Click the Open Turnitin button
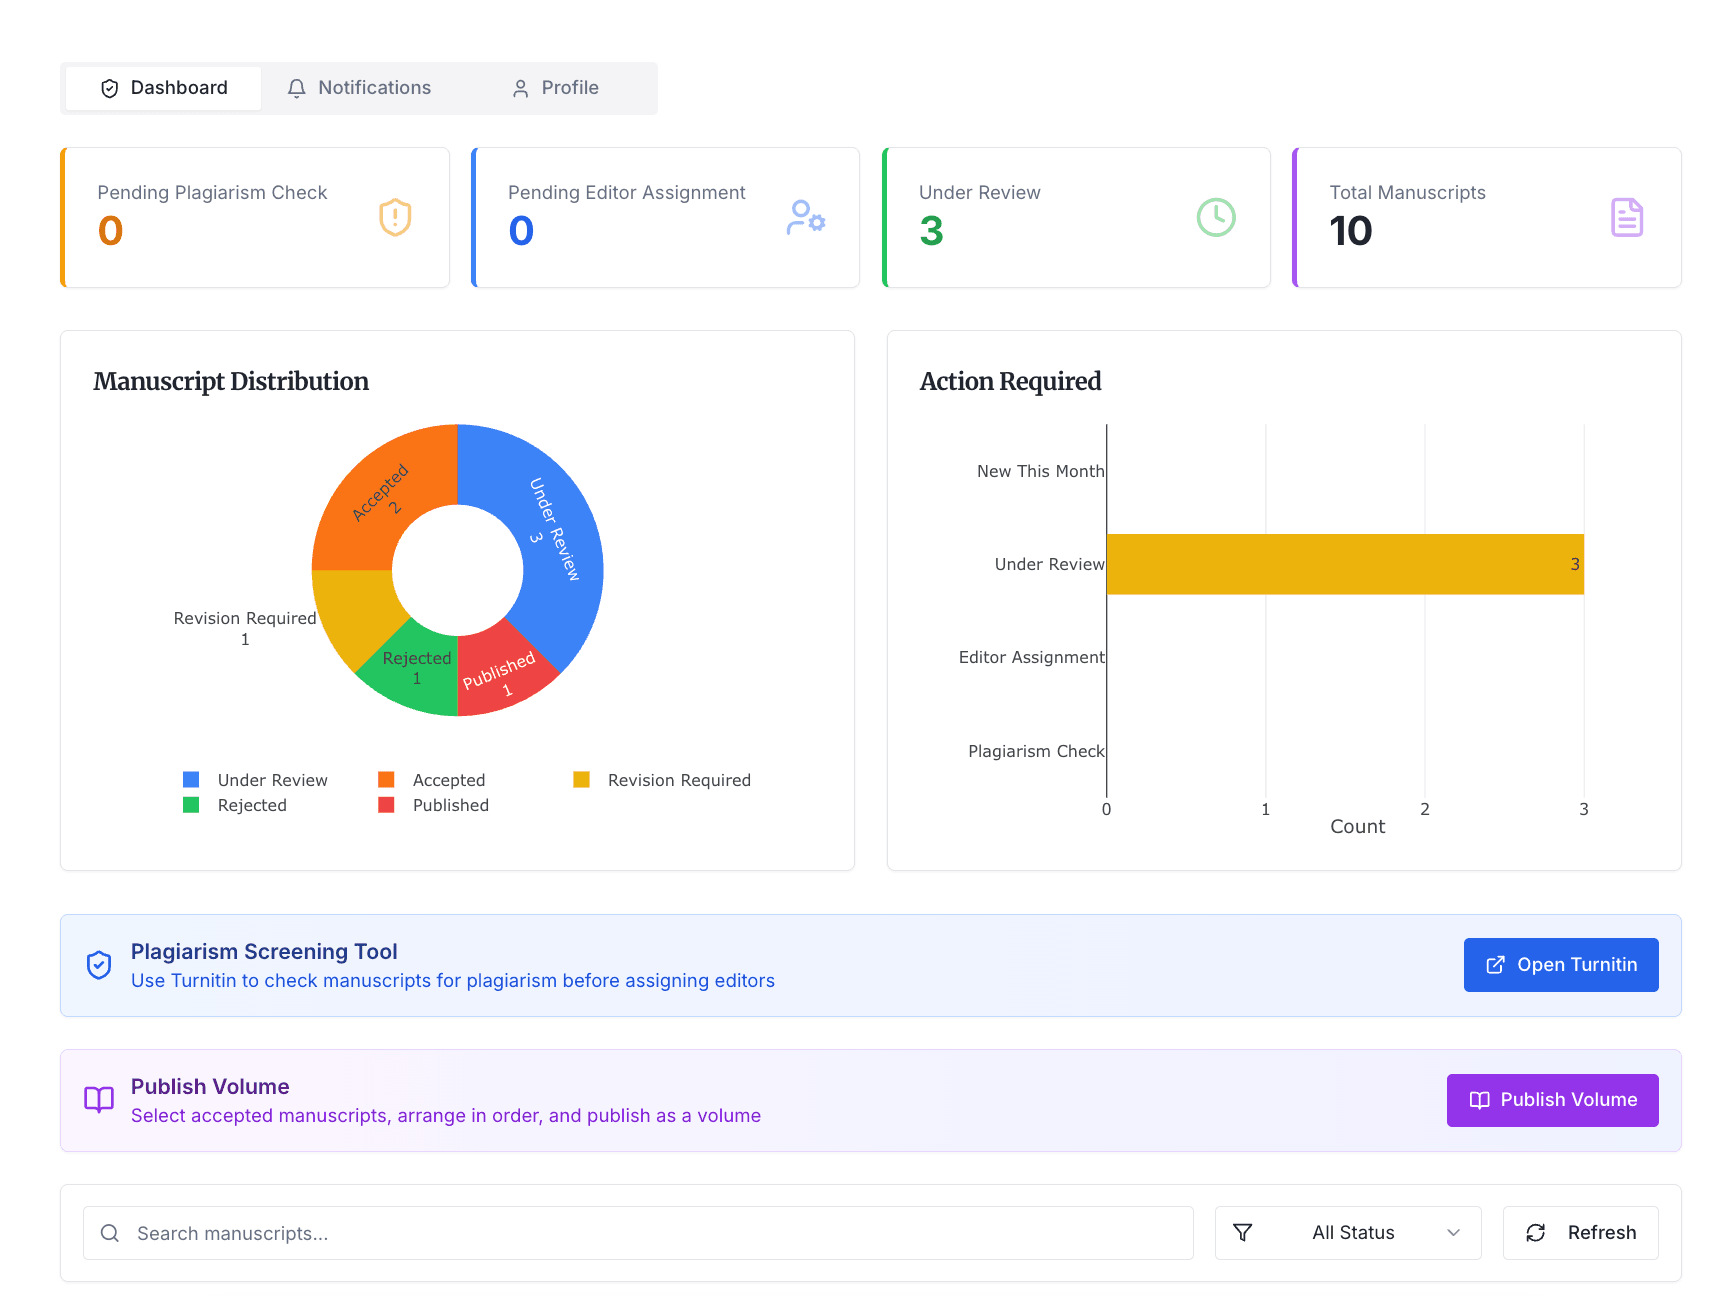1732x1296 pixels. coord(1560,965)
